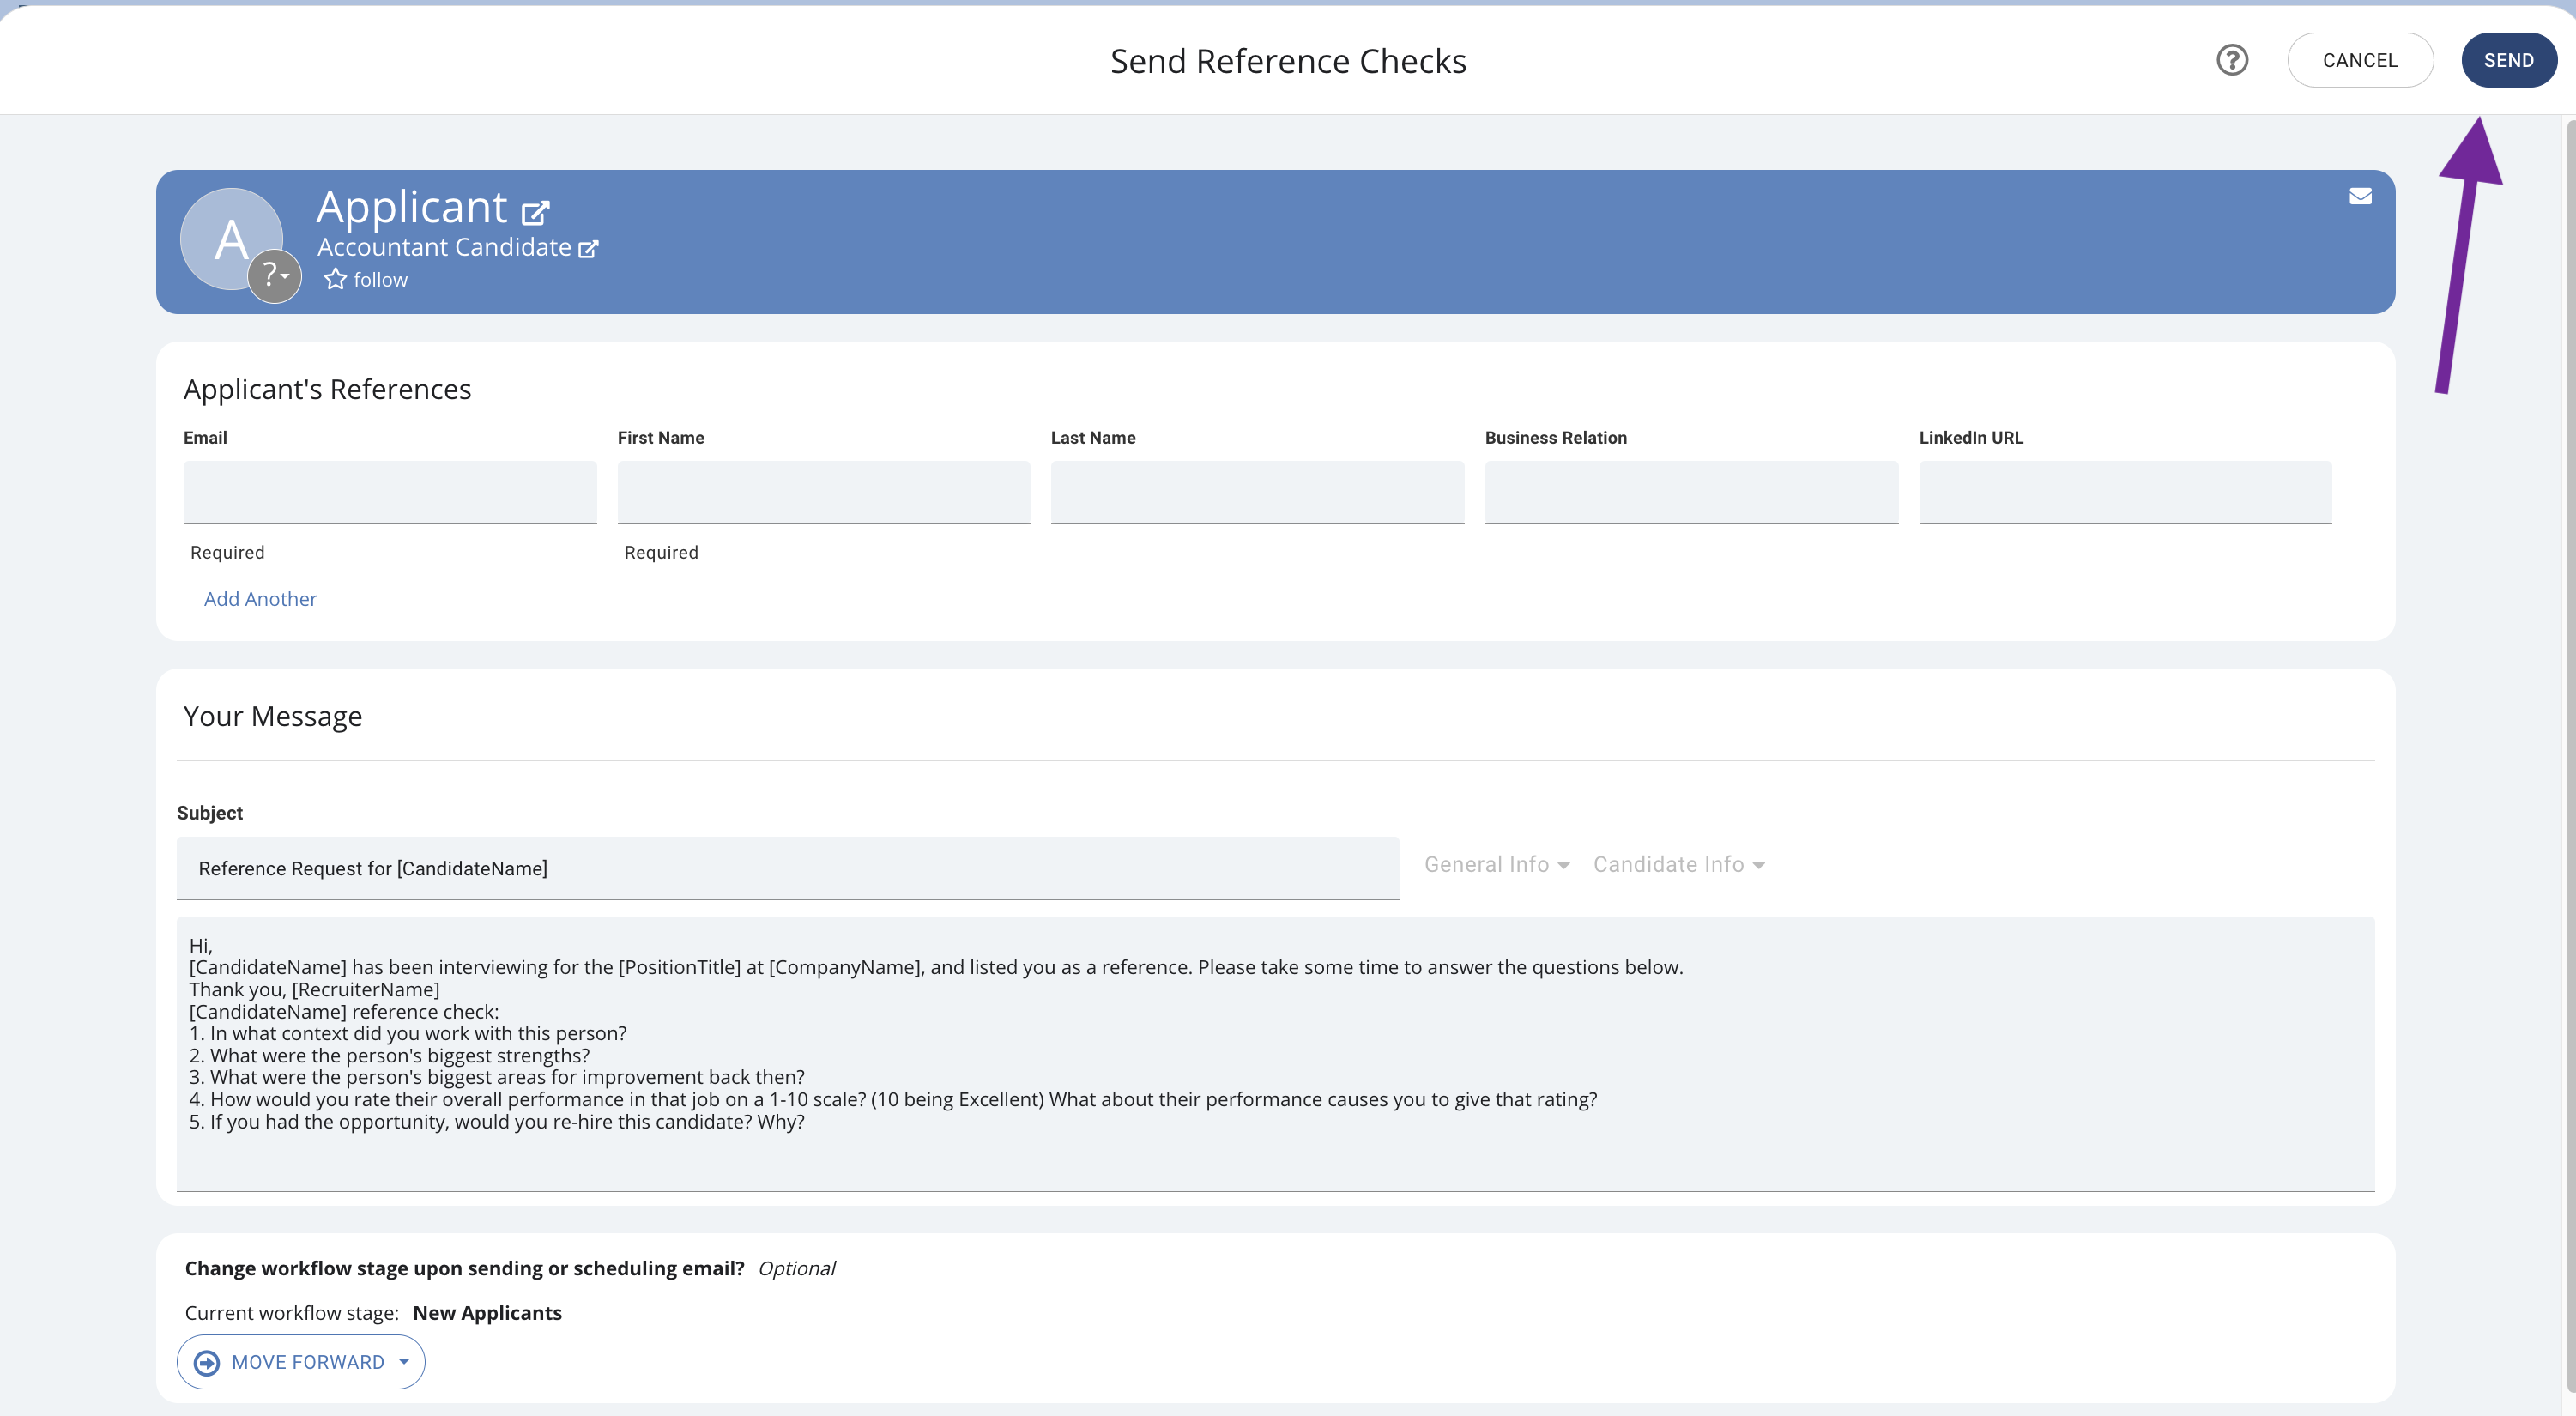Screen dimensions: 2576x1416
Task: Click the follow star icon
Action: [x=335, y=280]
